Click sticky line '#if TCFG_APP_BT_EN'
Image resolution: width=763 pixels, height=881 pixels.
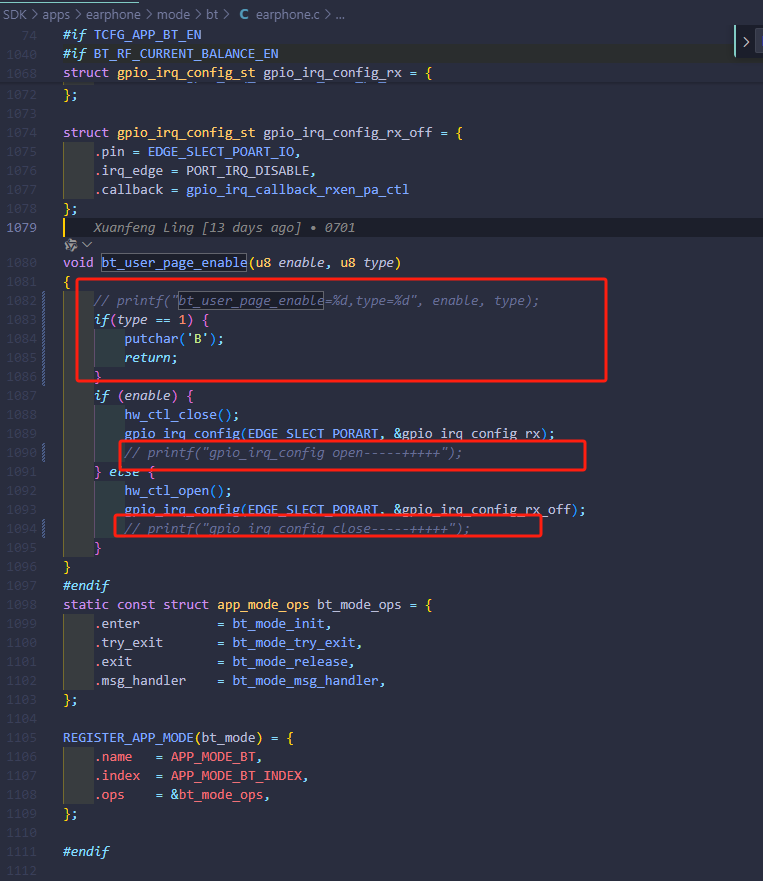click(132, 35)
